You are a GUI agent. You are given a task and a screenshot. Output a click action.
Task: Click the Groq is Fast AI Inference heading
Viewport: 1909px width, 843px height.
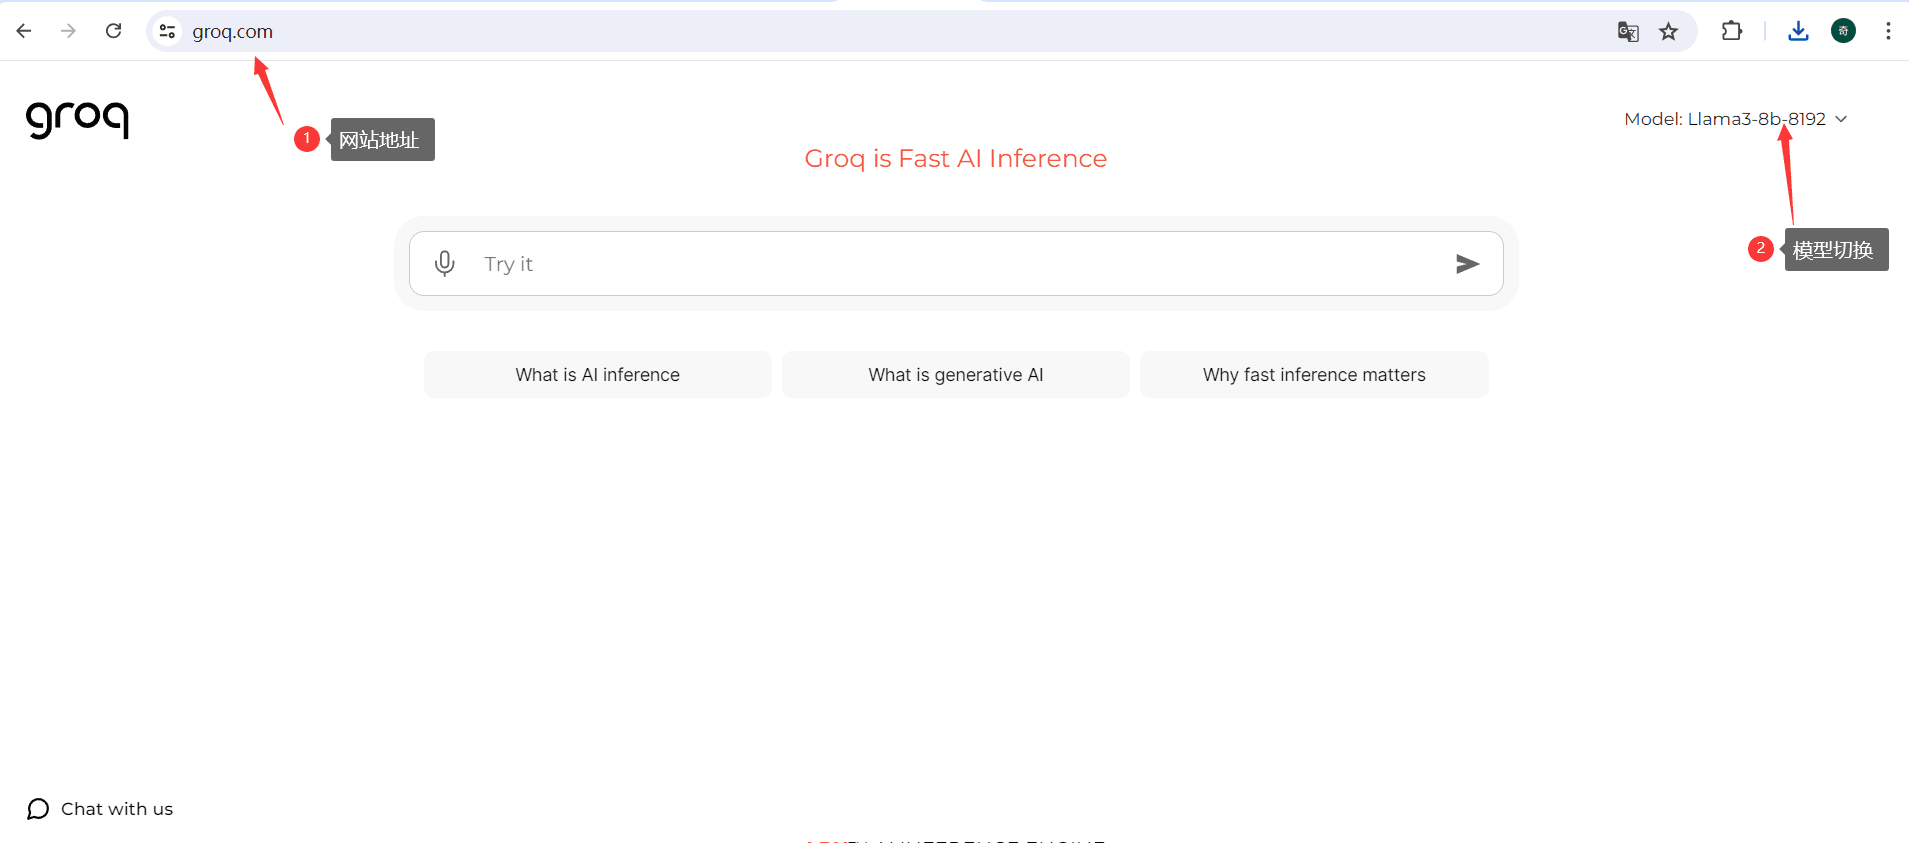pyautogui.click(x=956, y=159)
